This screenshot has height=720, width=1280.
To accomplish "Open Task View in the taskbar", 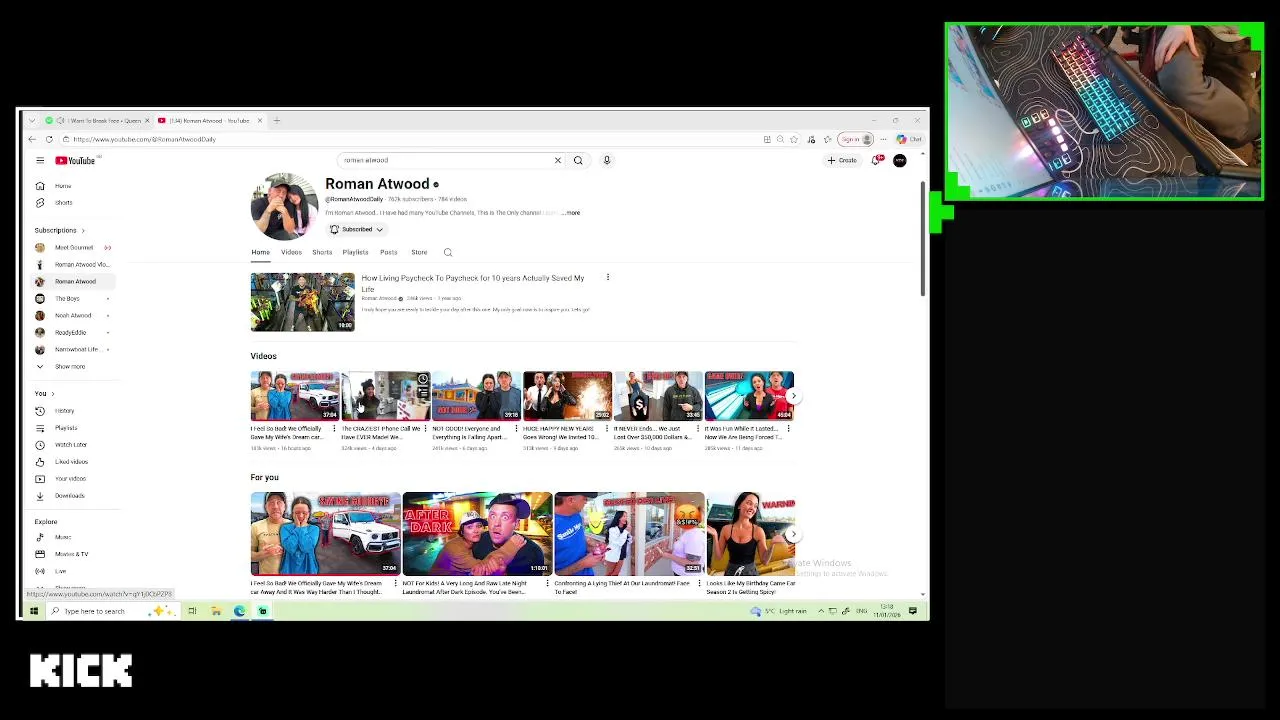I will pos(192,611).
